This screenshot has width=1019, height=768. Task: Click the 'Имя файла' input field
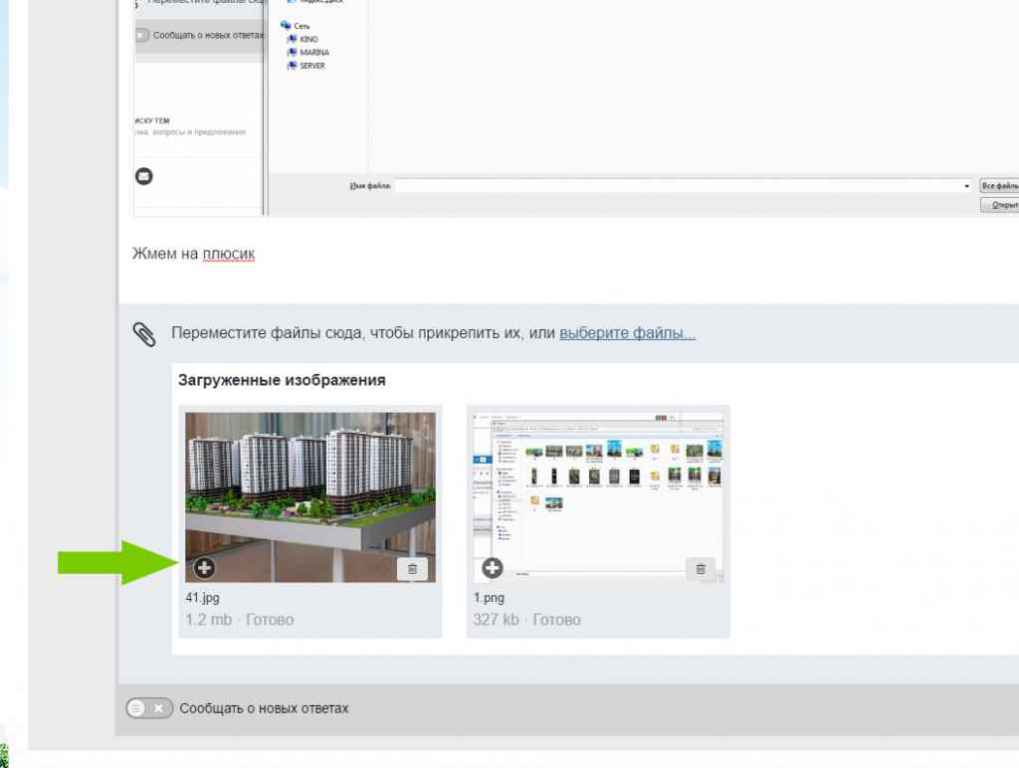pos(678,186)
